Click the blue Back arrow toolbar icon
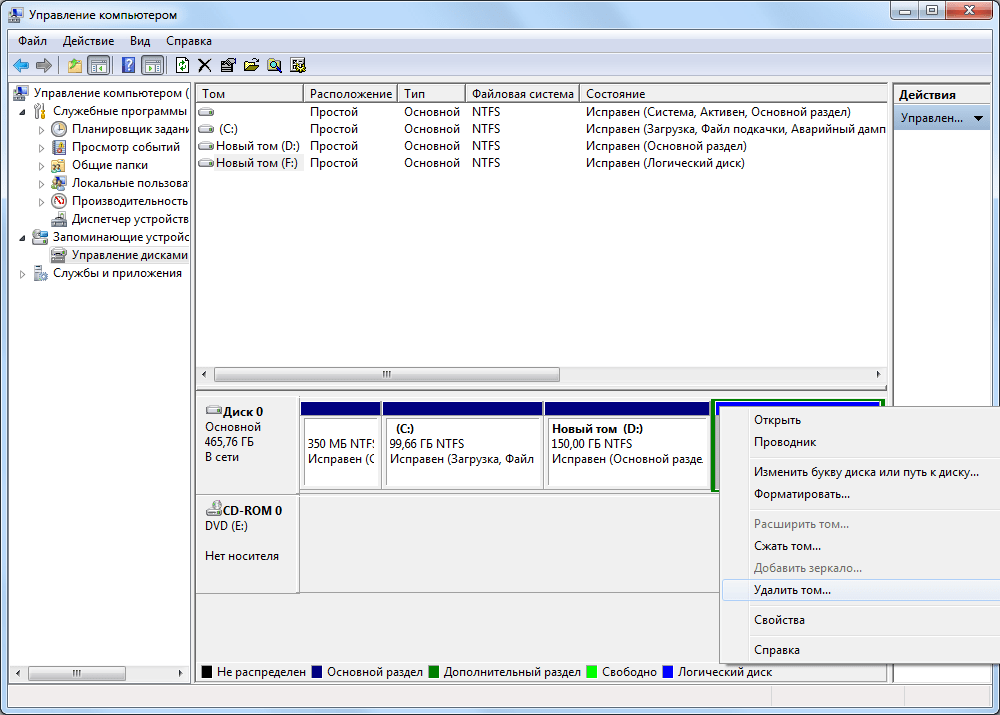The height and width of the screenshot is (715, 1000). click(x=20, y=65)
